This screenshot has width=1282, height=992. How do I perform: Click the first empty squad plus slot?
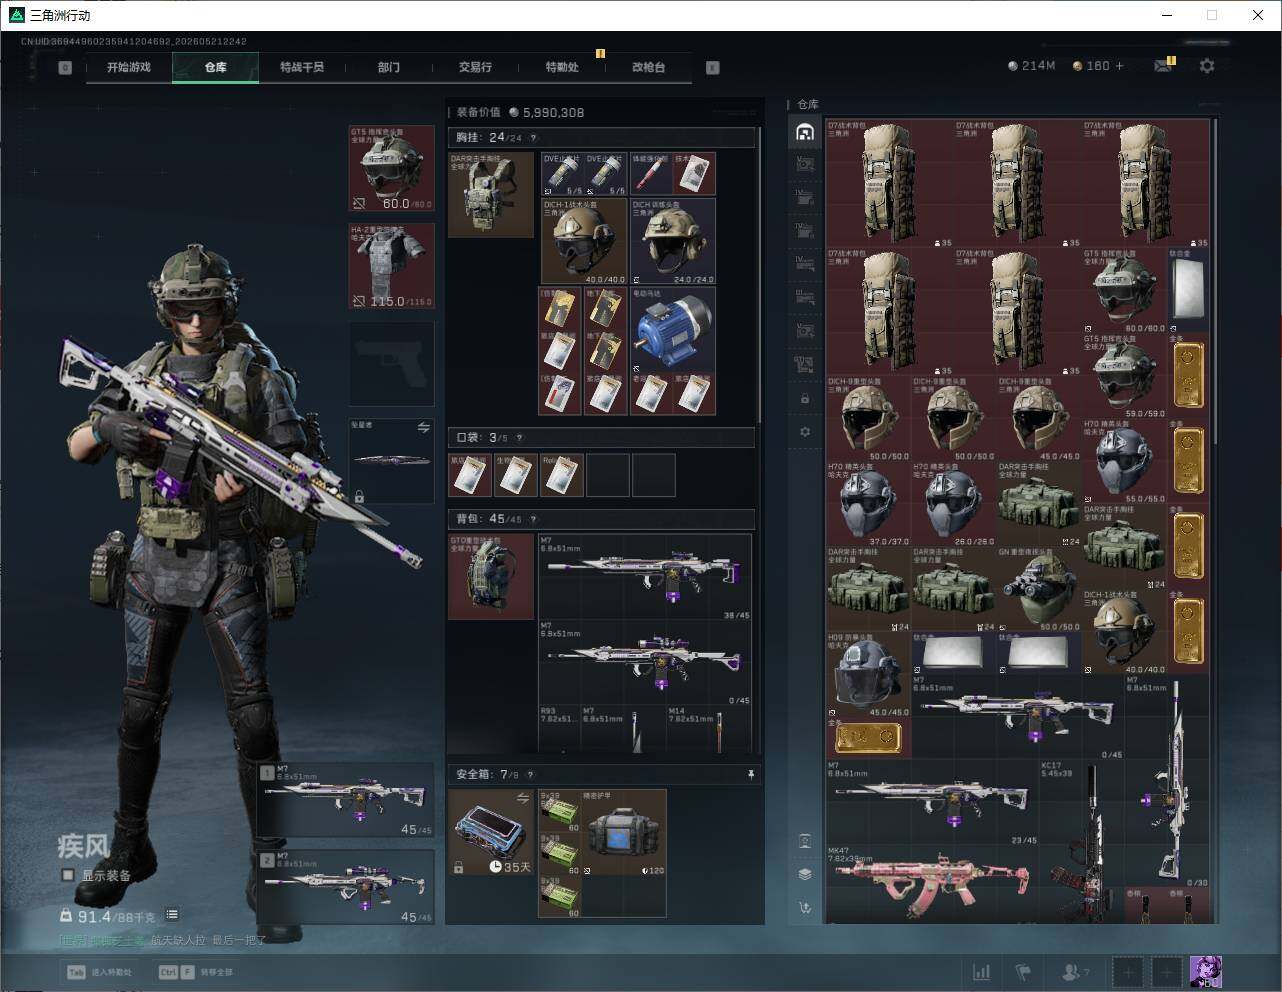coord(1129,971)
